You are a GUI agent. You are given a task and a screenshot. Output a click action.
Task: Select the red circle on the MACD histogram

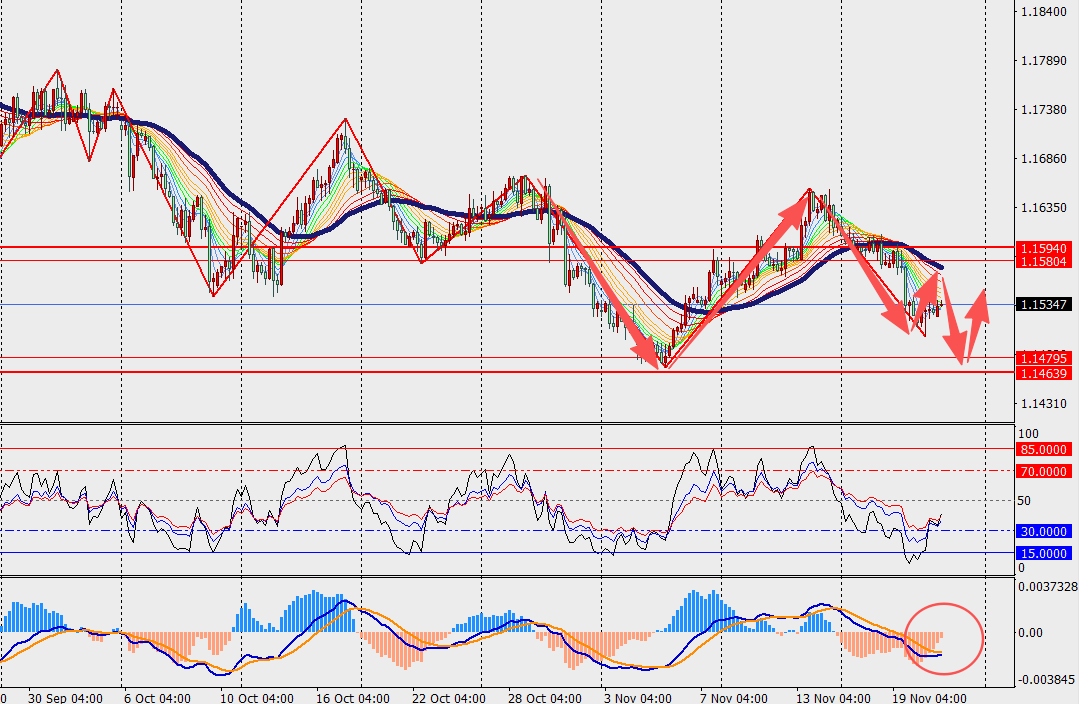pyautogui.click(x=943, y=638)
